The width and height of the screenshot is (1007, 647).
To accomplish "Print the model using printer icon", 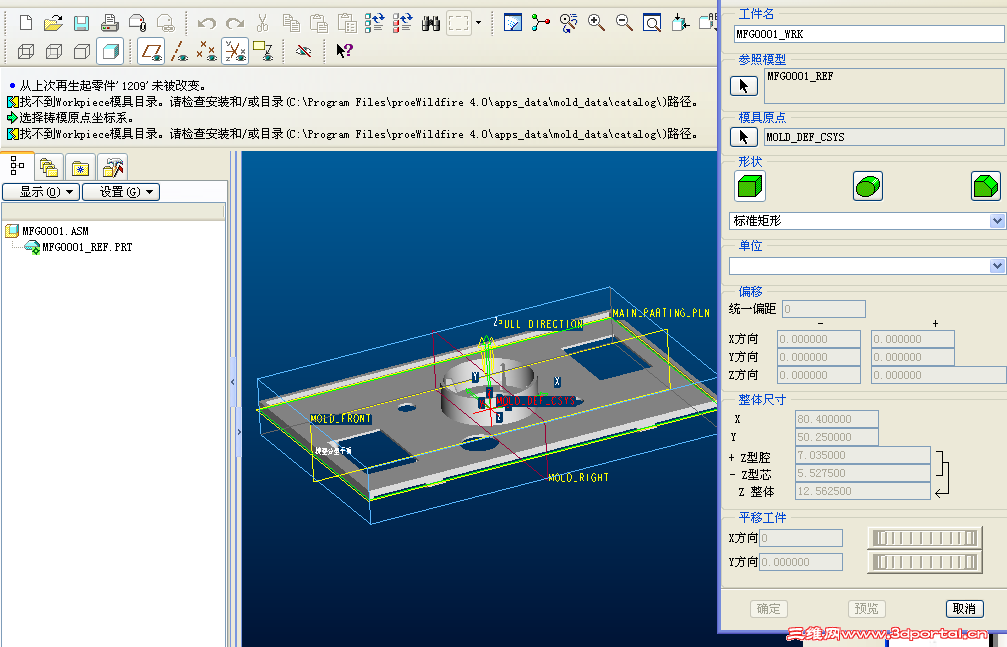I will [x=109, y=23].
